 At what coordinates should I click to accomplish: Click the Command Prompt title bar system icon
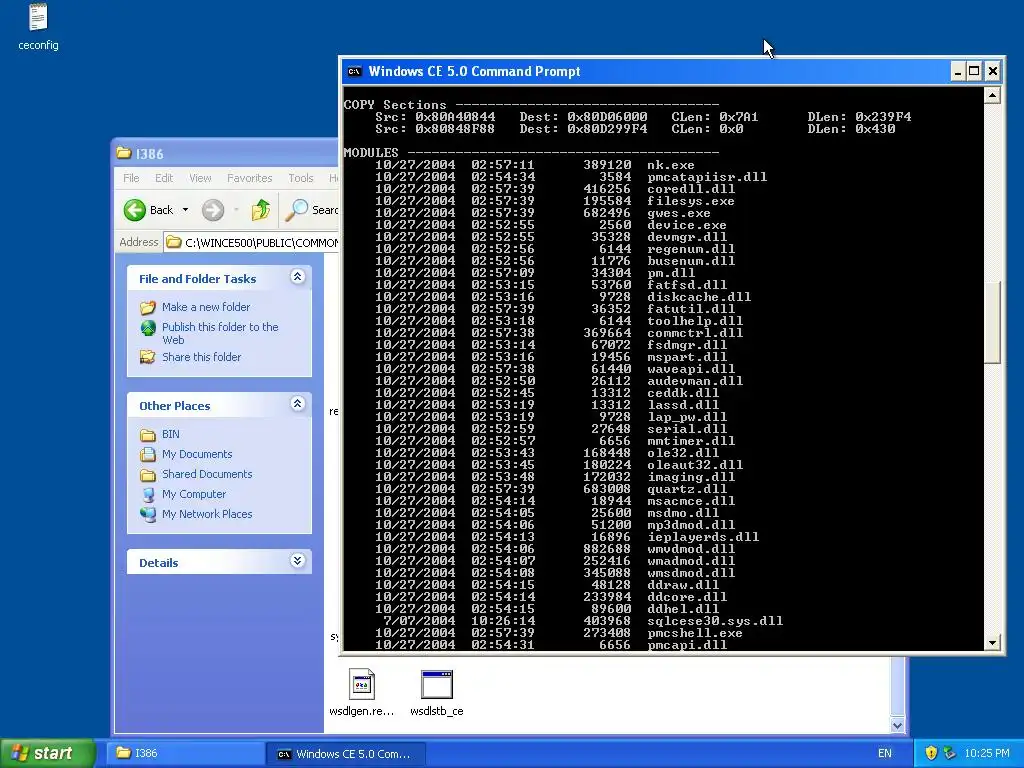(355, 71)
